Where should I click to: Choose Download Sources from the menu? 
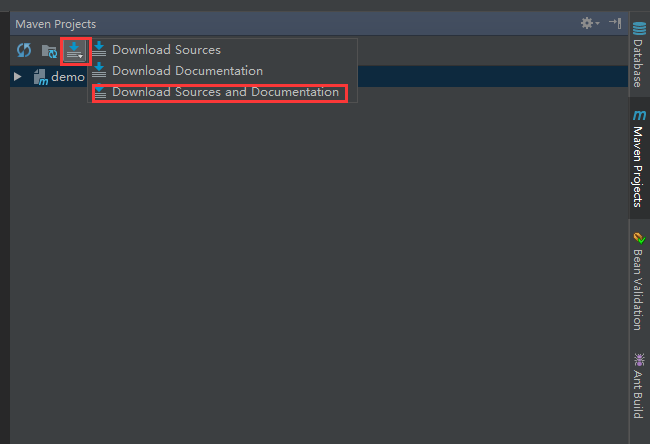point(166,50)
